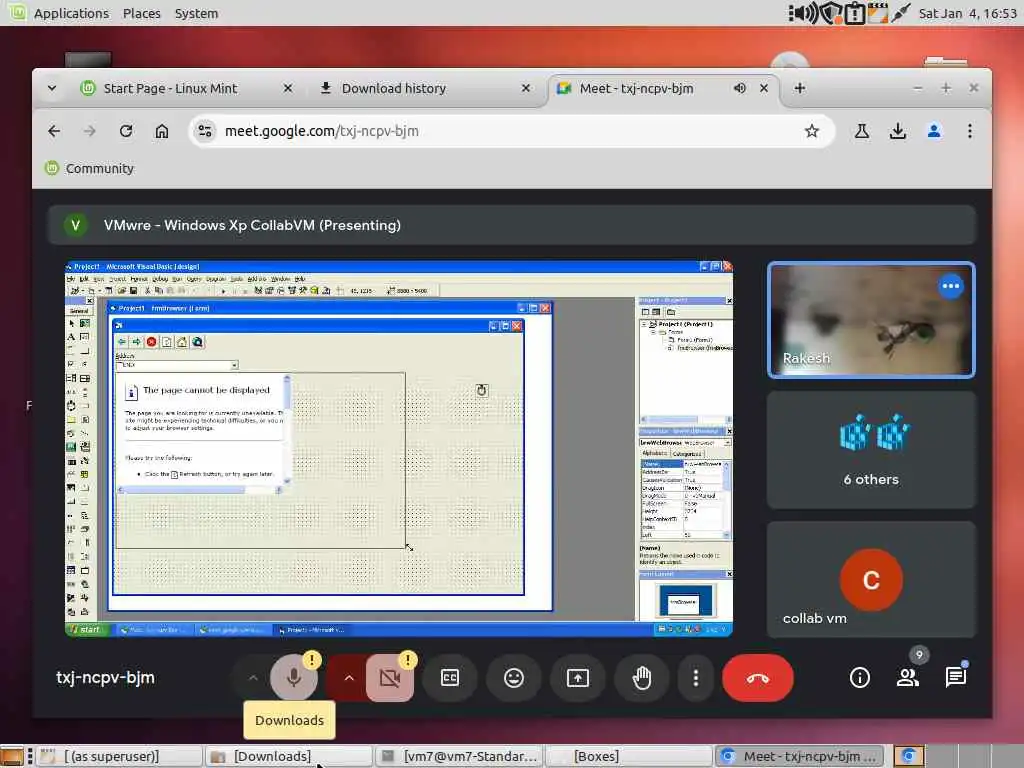This screenshot has height=768, width=1024.
Task: Focus the meet.google.com address bar
Action: tap(511, 131)
